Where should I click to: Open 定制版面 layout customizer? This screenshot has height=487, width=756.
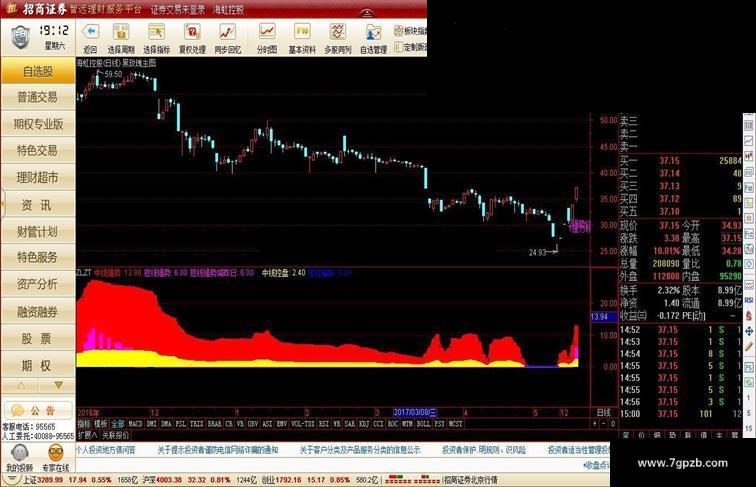(410, 47)
